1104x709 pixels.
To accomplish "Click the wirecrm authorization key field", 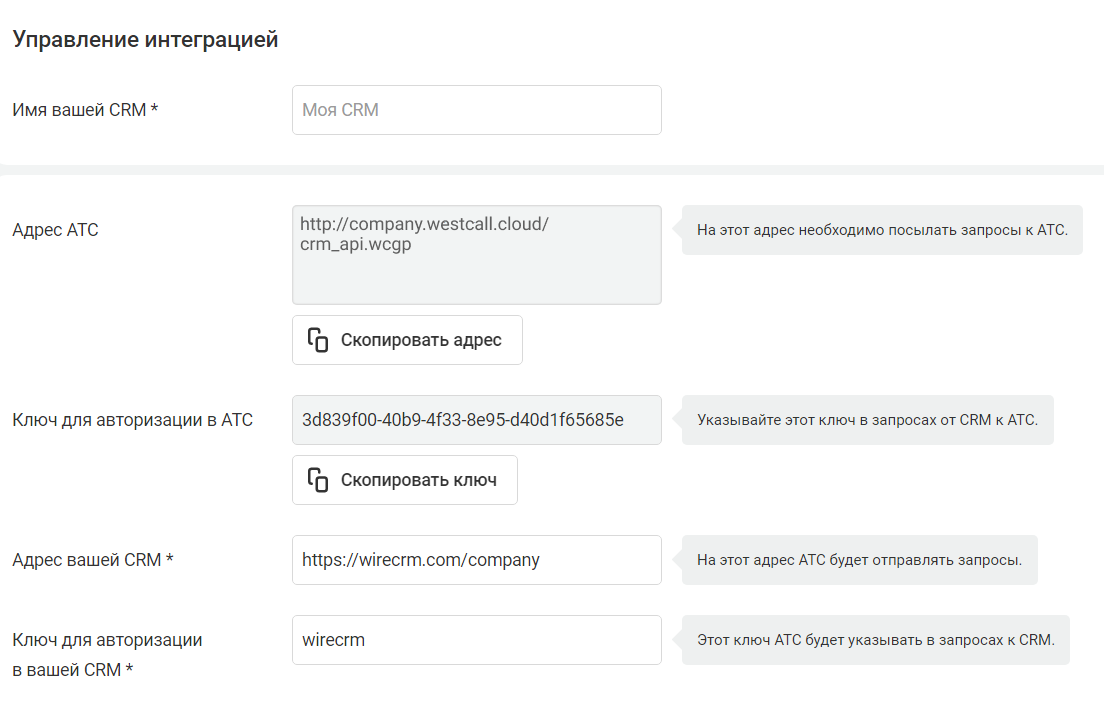I will click(x=477, y=640).
